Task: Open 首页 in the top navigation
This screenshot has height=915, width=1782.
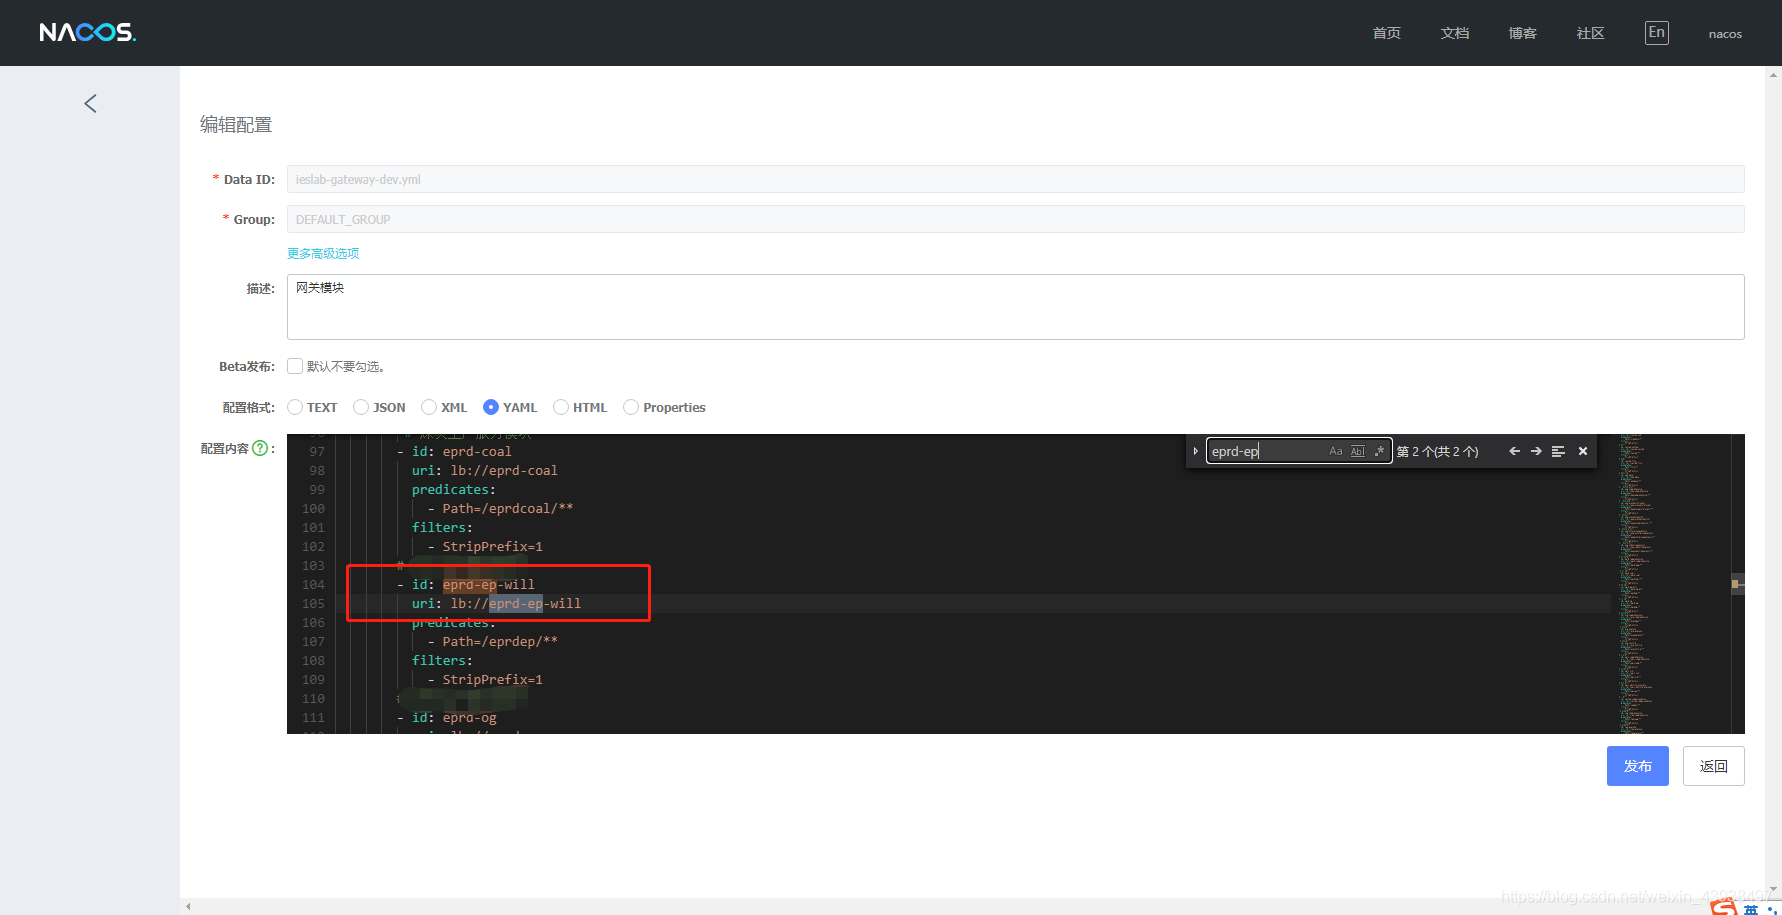Action: coord(1387,33)
